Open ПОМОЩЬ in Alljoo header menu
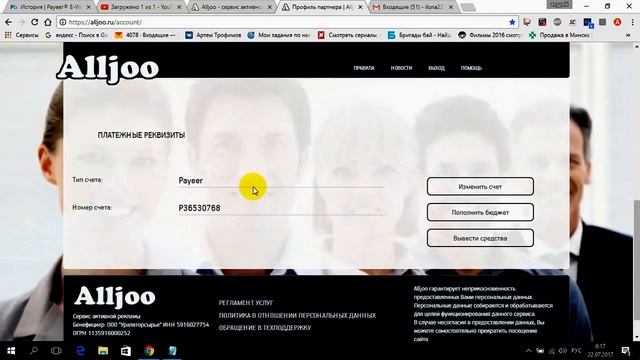The image size is (640, 360). point(471,68)
